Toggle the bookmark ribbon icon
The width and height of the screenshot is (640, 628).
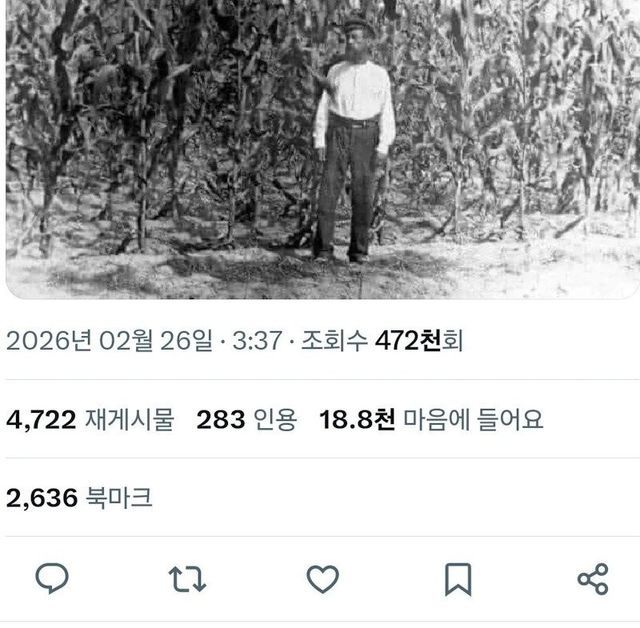(458, 579)
